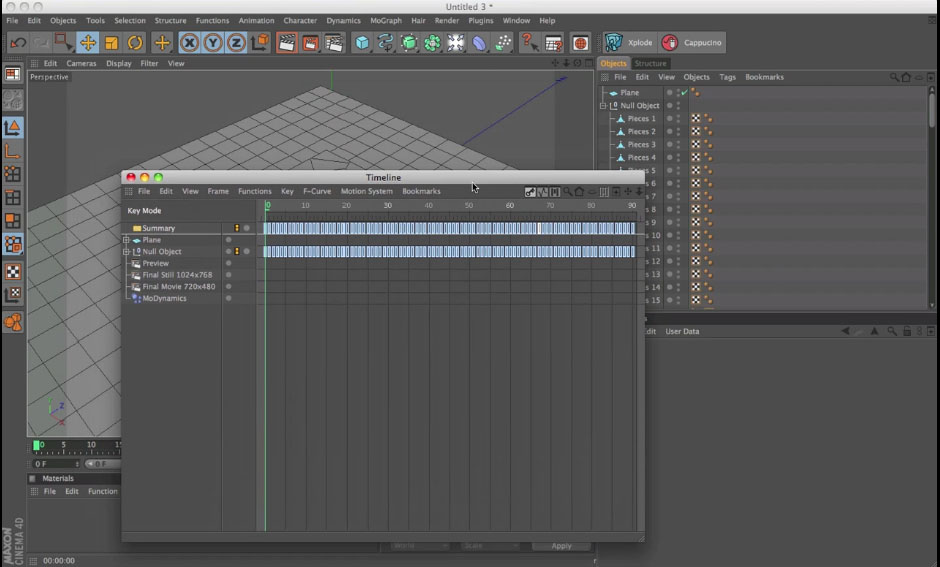The height and width of the screenshot is (567, 940).
Task: Click Pieces 1 checkerboard texture tag
Action: 695,119
